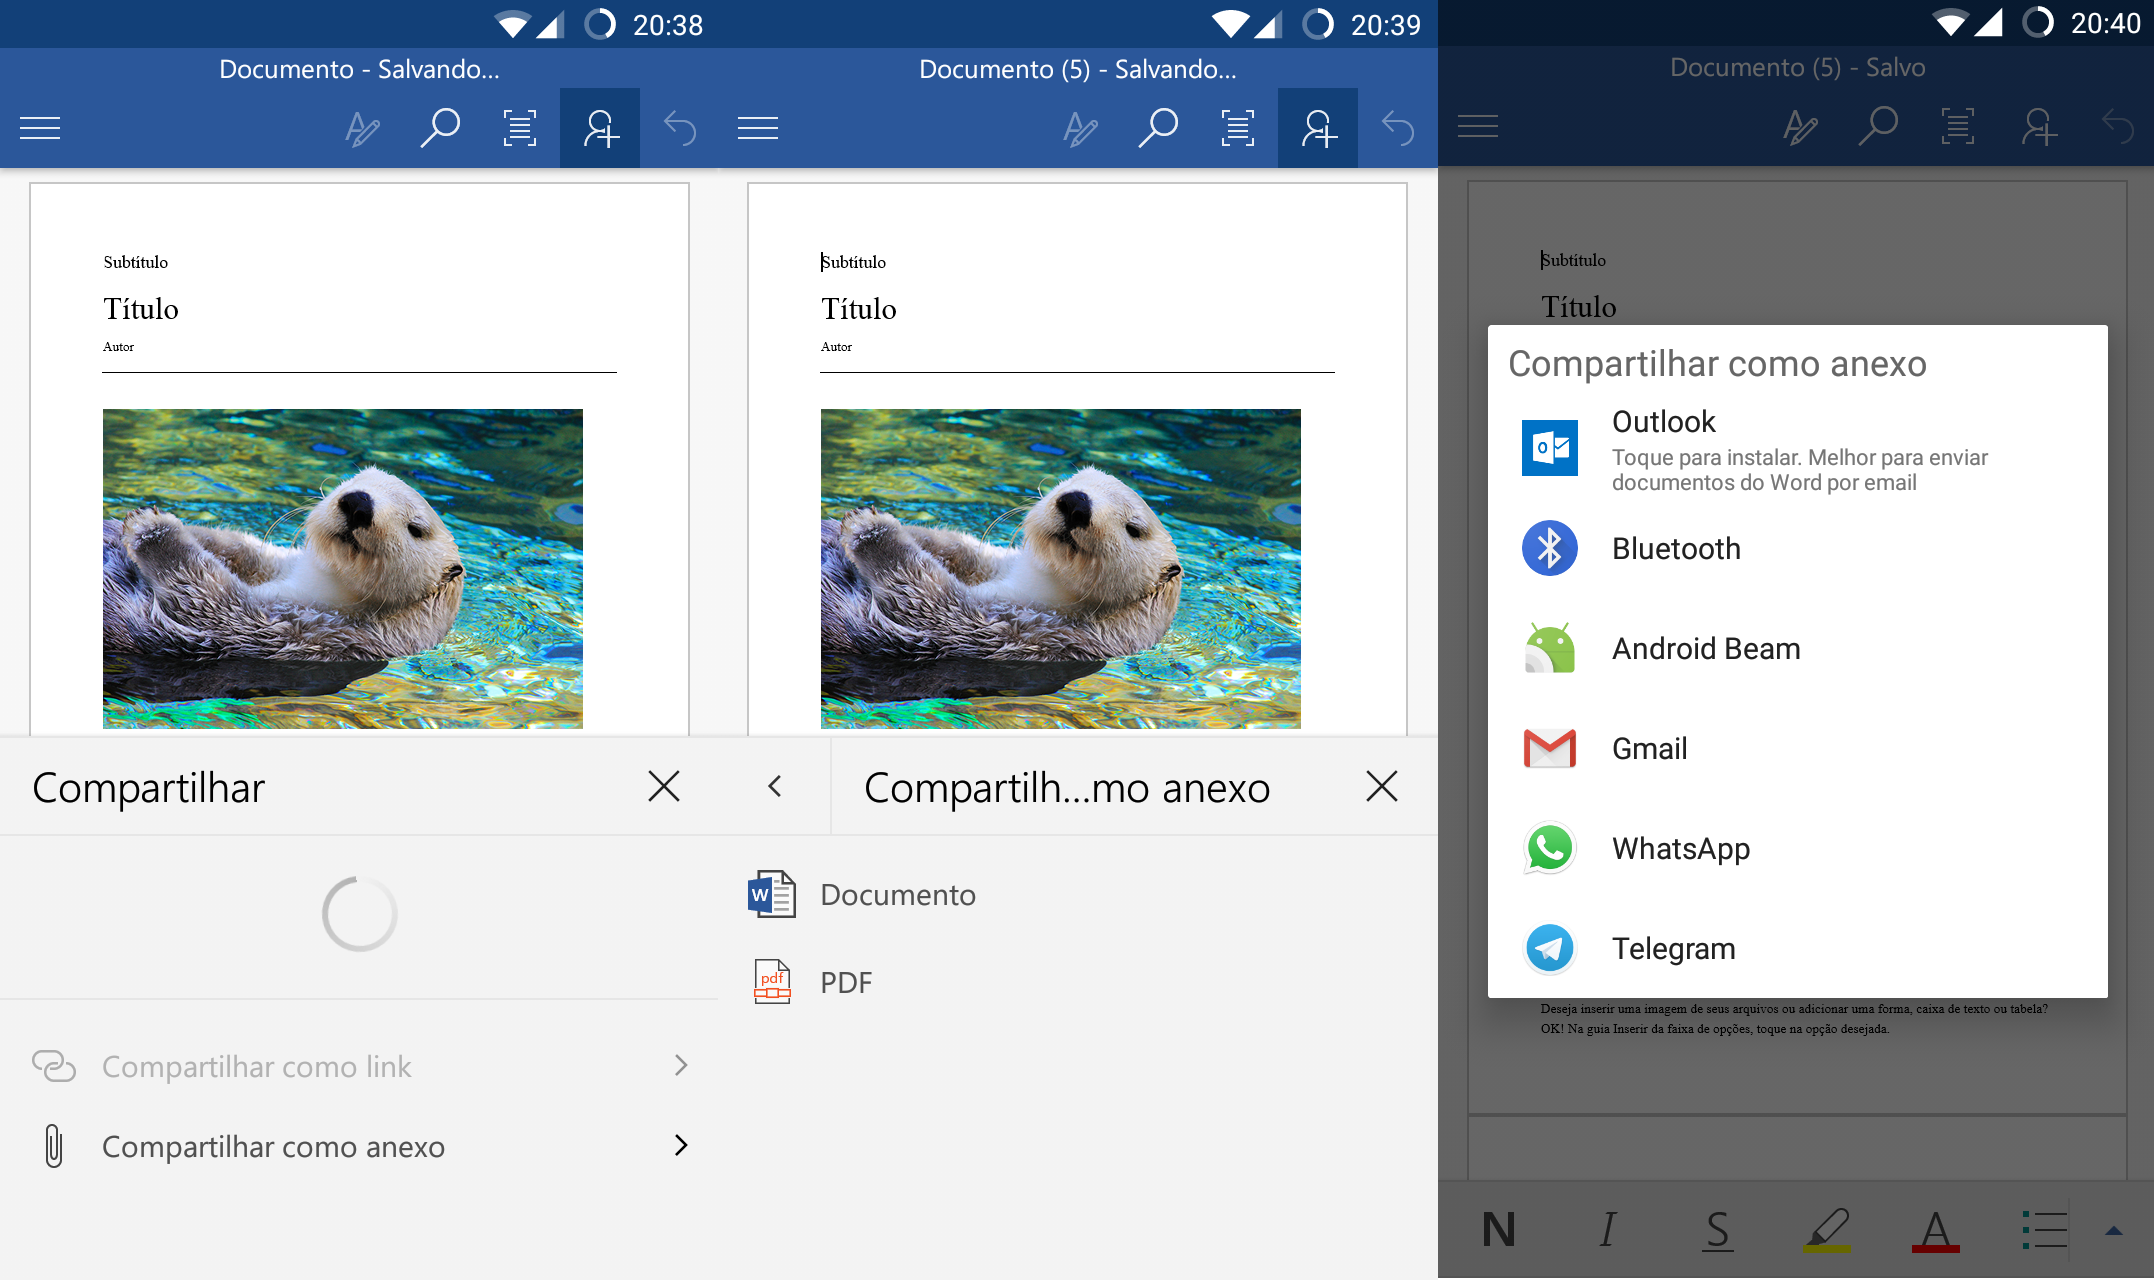The height and width of the screenshot is (1280, 2154).
Task: Tap Outlook to install it
Action: [1663, 421]
